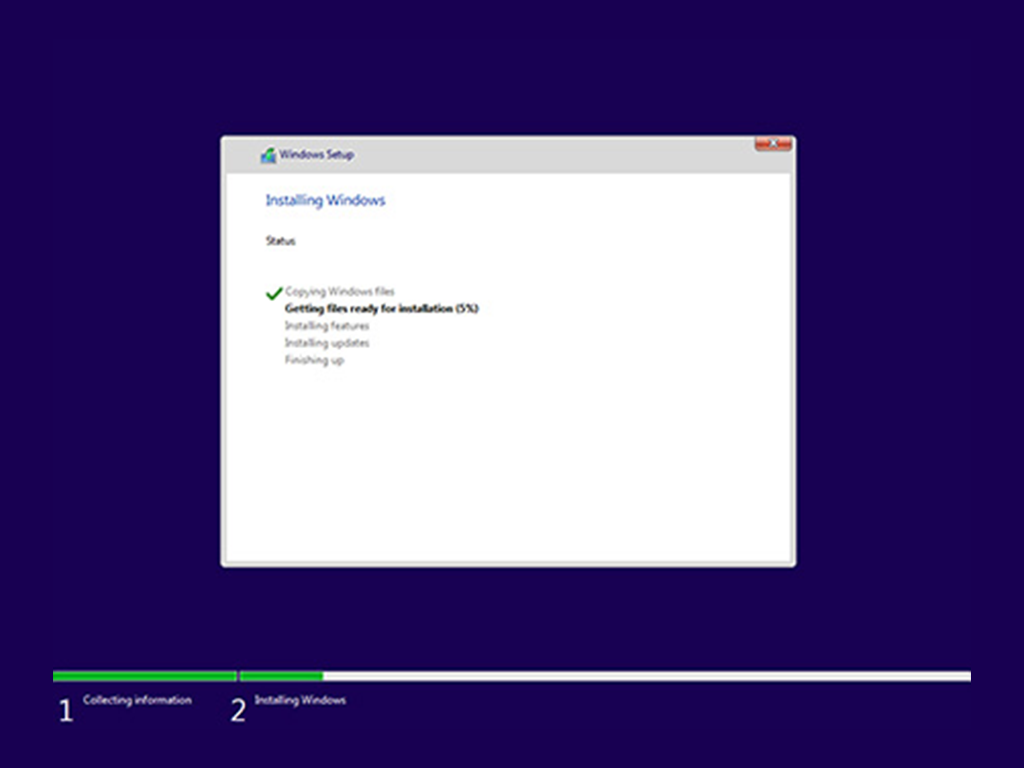Click the Collecting information label
Screen dimensions: 1024x768
pyautogui.click(x=137, y=700)
